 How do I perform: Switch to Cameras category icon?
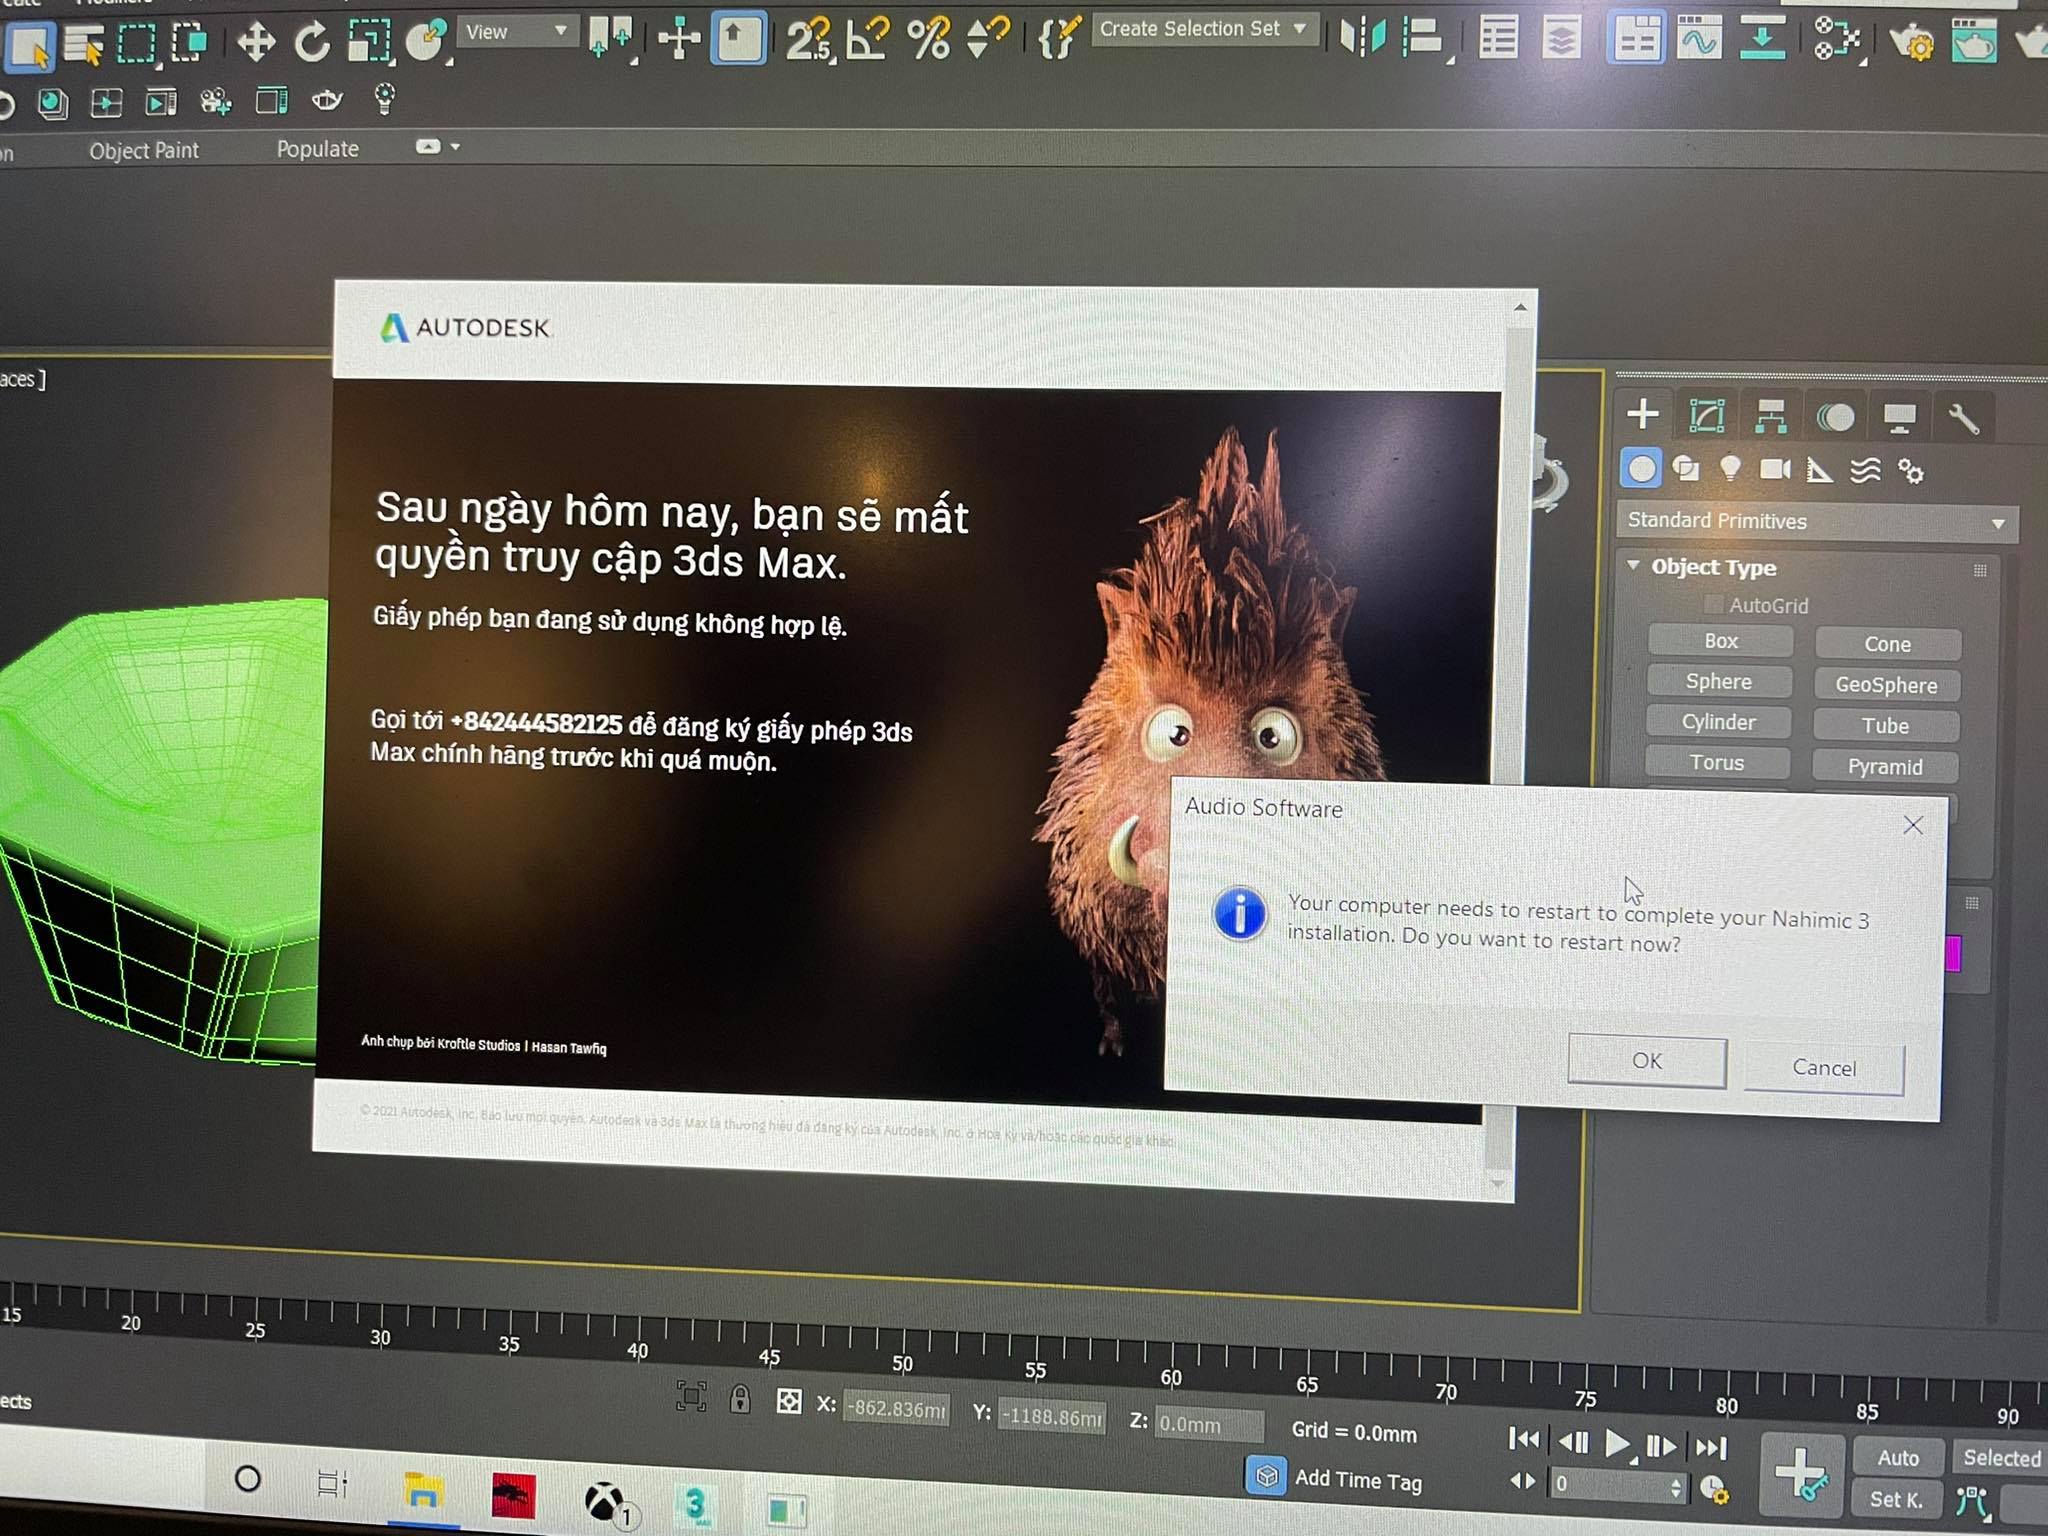pyautogui.click(x=1775, y=469)
